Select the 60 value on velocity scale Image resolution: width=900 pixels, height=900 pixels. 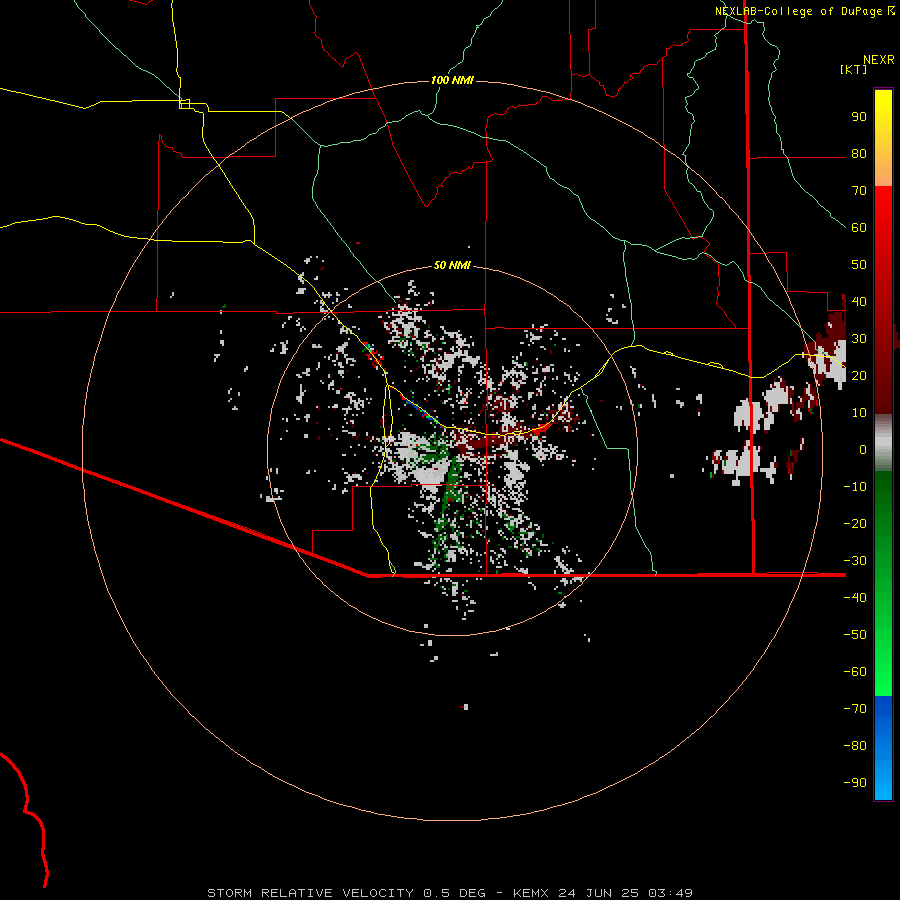point(859,227)
